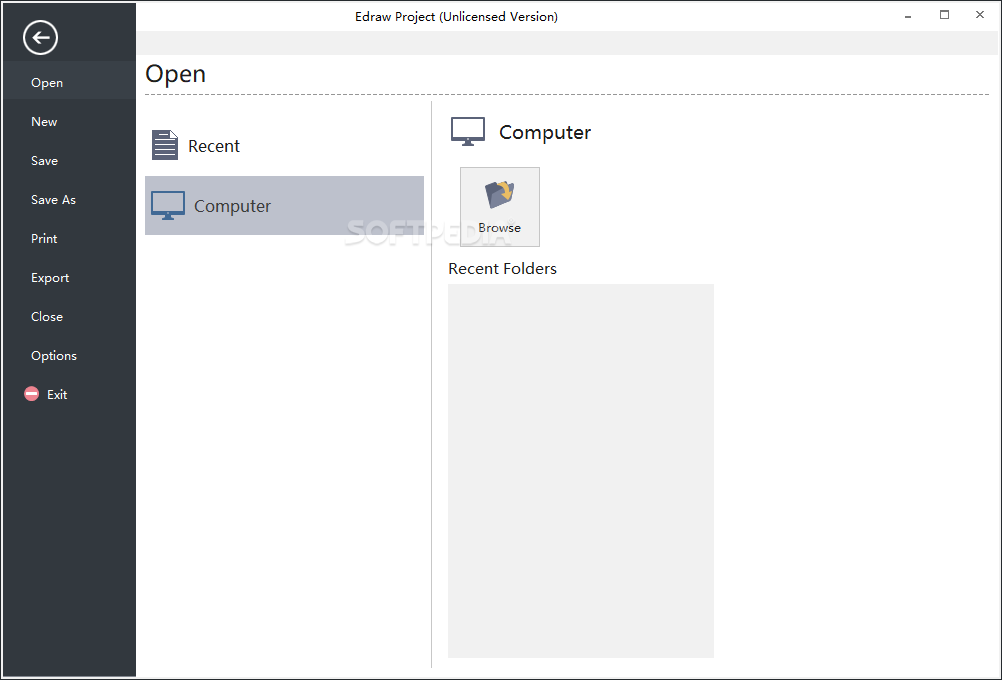The height and width of the screenshot is (680, 1002).
Task: Click the Recent document icon
Action: point(165,145)
